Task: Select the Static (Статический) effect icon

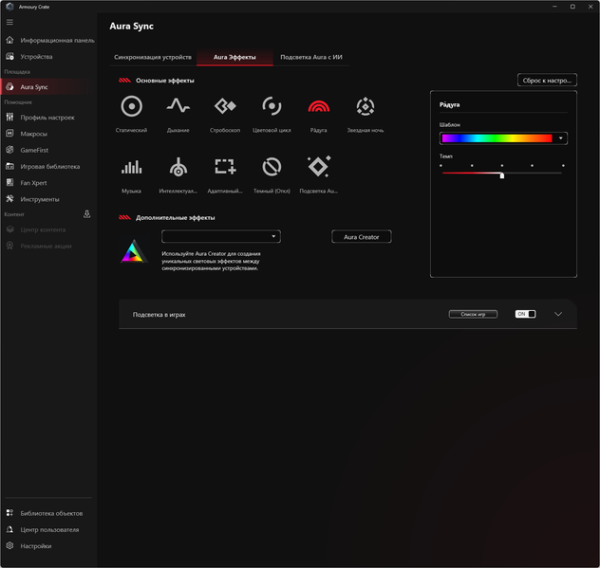Action: [131, 106]
